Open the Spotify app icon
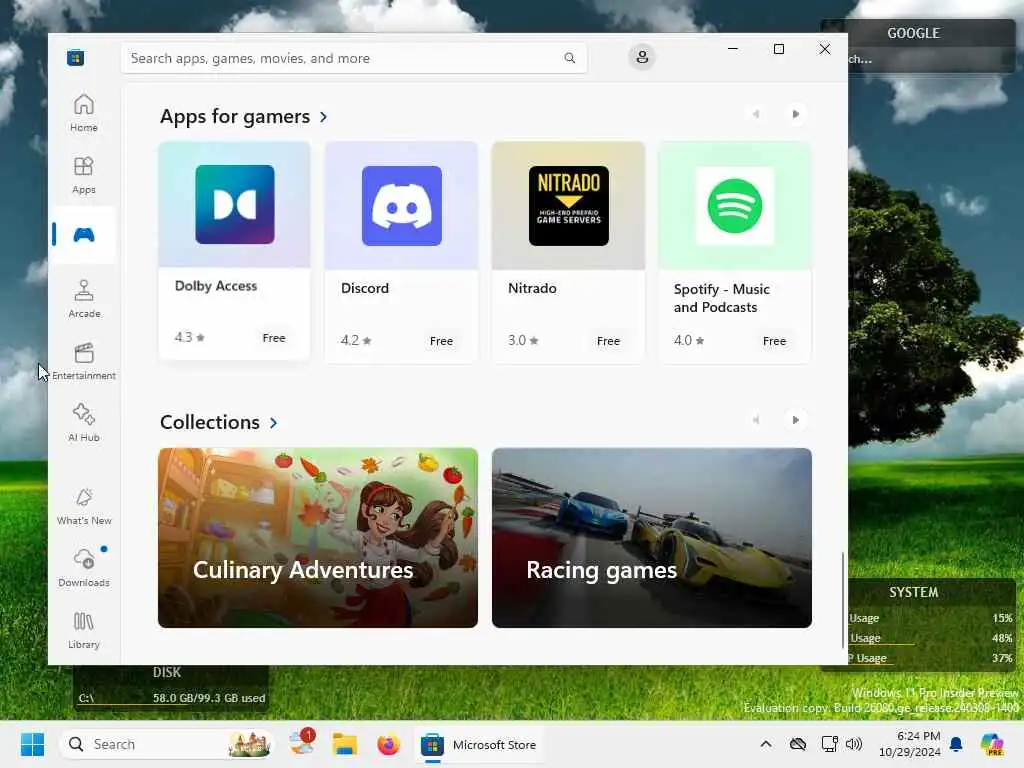 pos(735,206)
